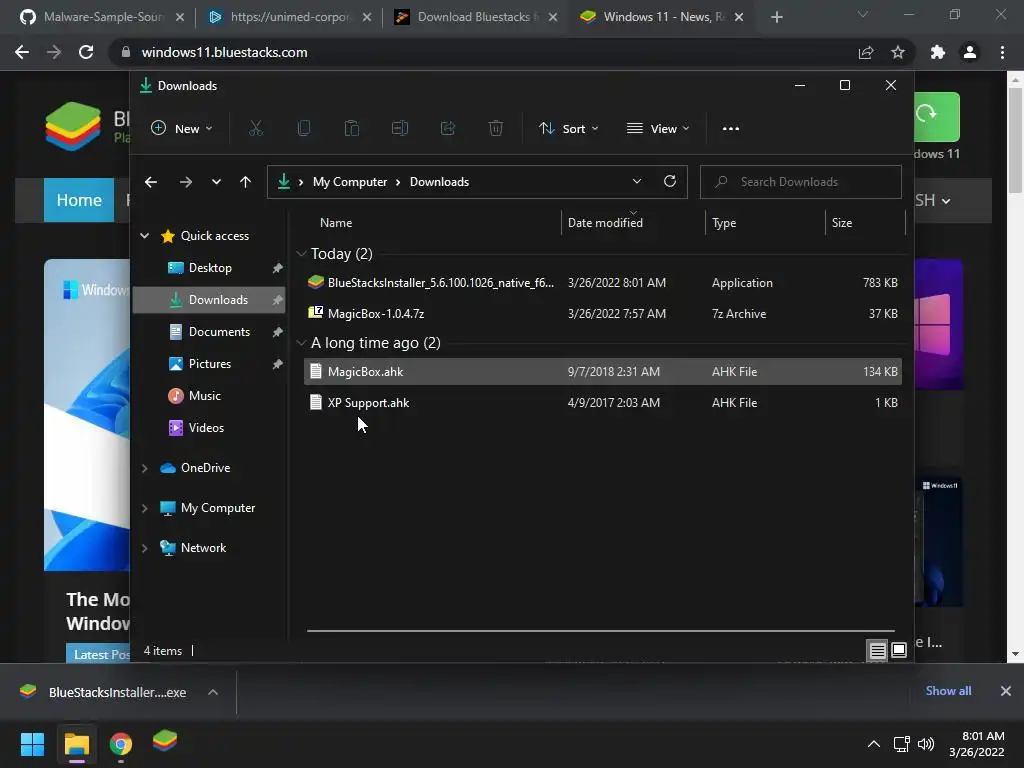The width and height of the screenshot is (1024, 768).
Task: Reload the page in Chrome
Action: [x=86, y=52]
